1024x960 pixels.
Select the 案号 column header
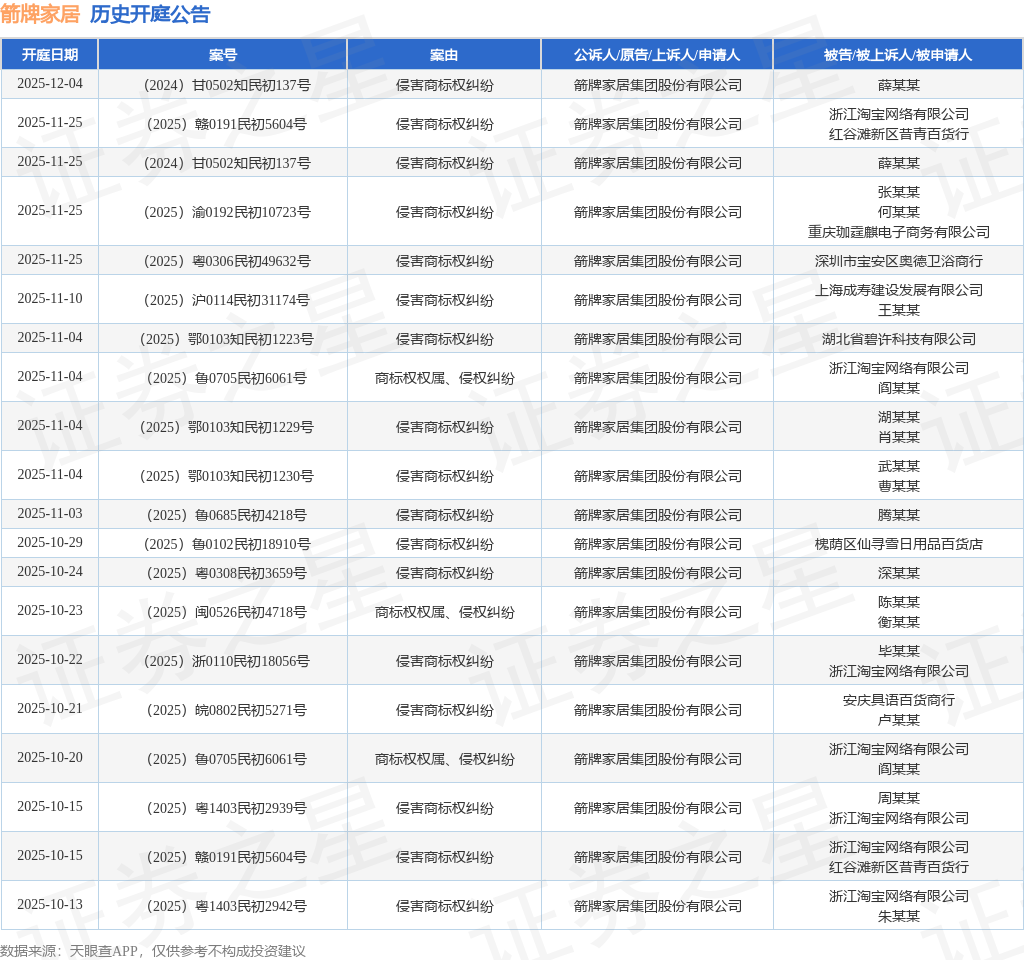point(223,55)
